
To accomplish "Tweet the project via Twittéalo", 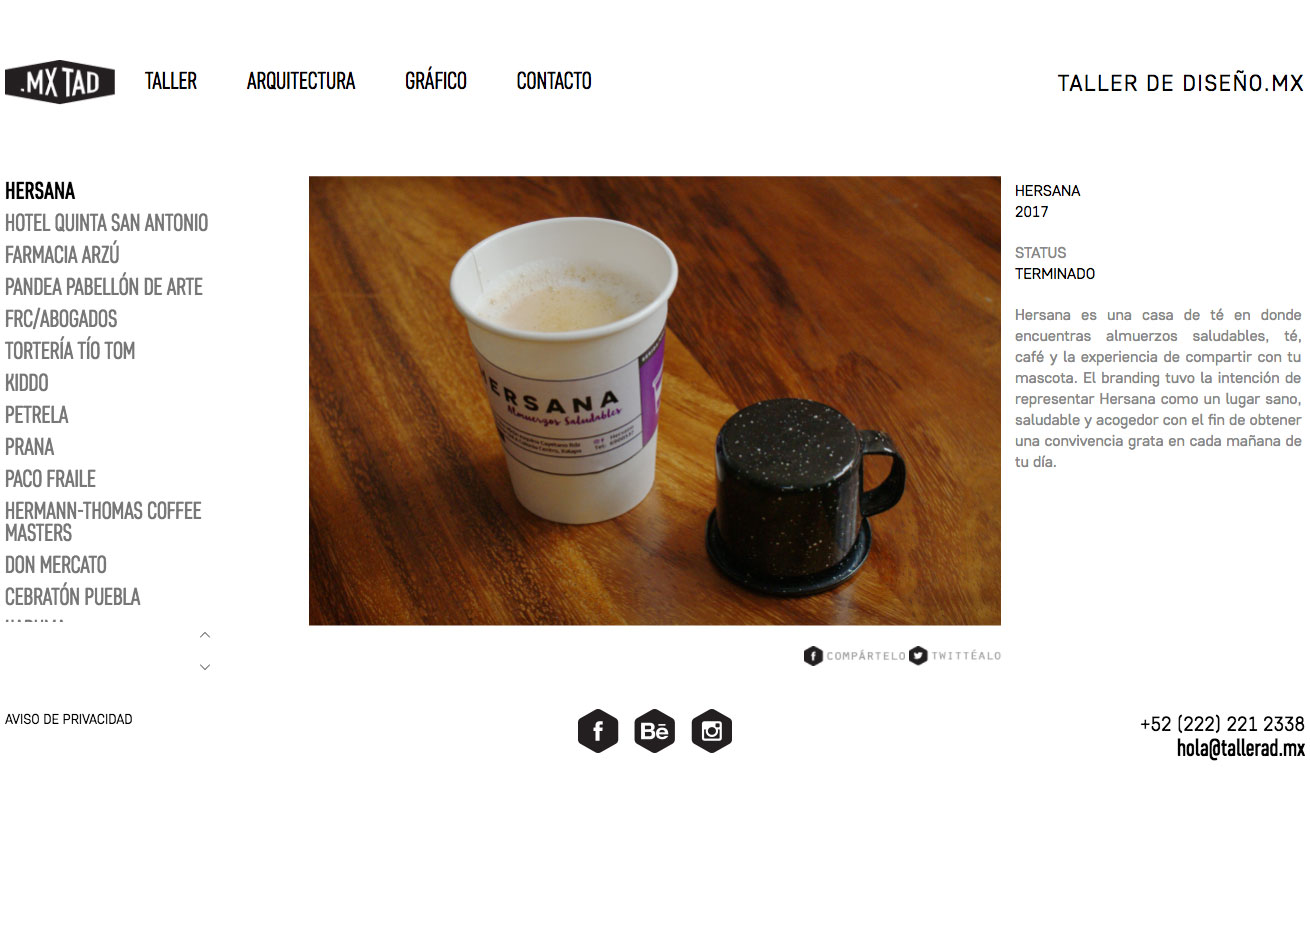I will coord(955,656).
